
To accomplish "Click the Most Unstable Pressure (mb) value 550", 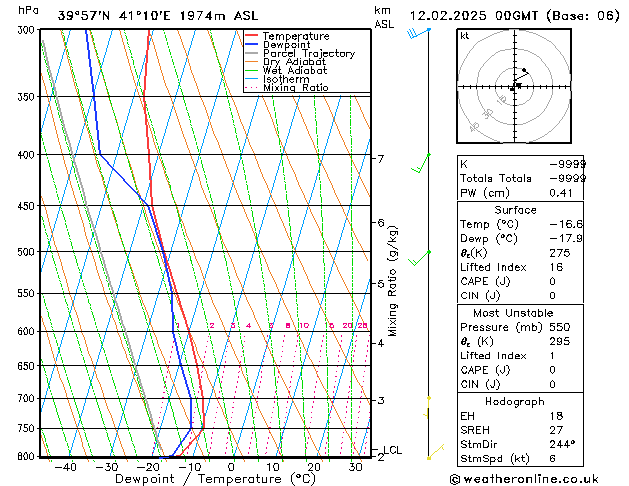I will 560,327.
